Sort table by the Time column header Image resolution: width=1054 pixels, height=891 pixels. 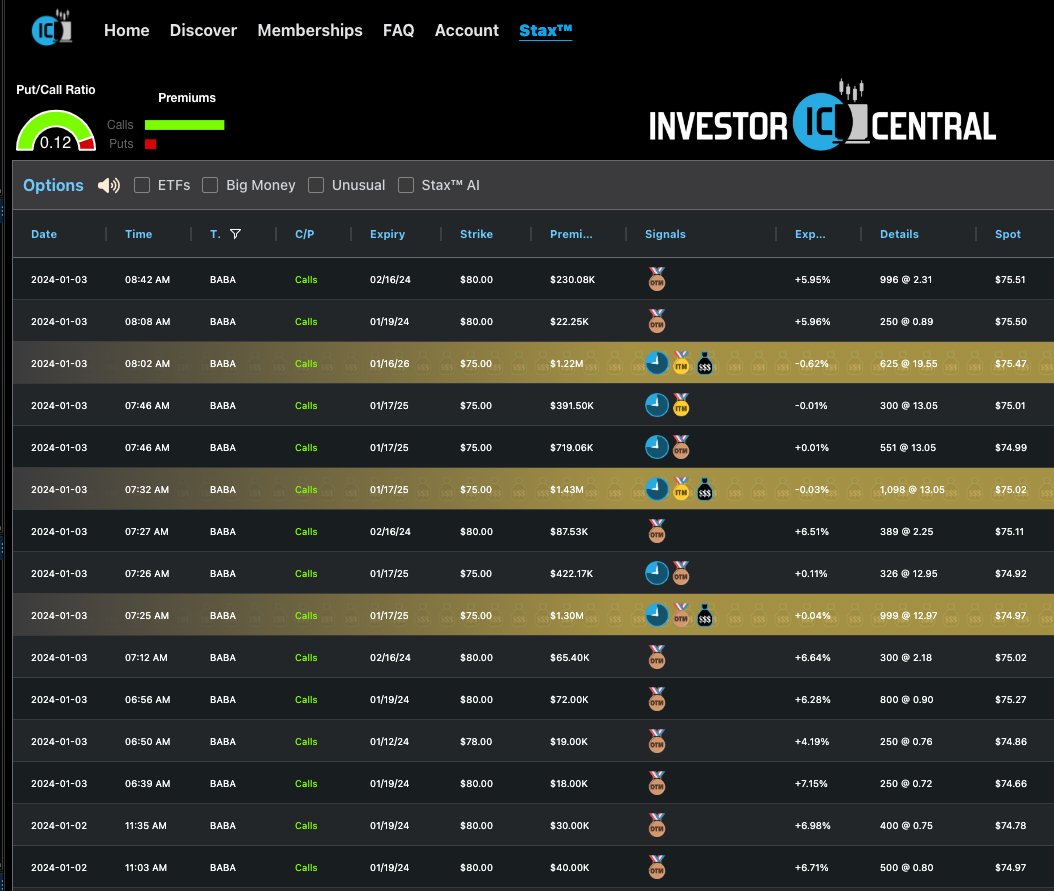138,234
